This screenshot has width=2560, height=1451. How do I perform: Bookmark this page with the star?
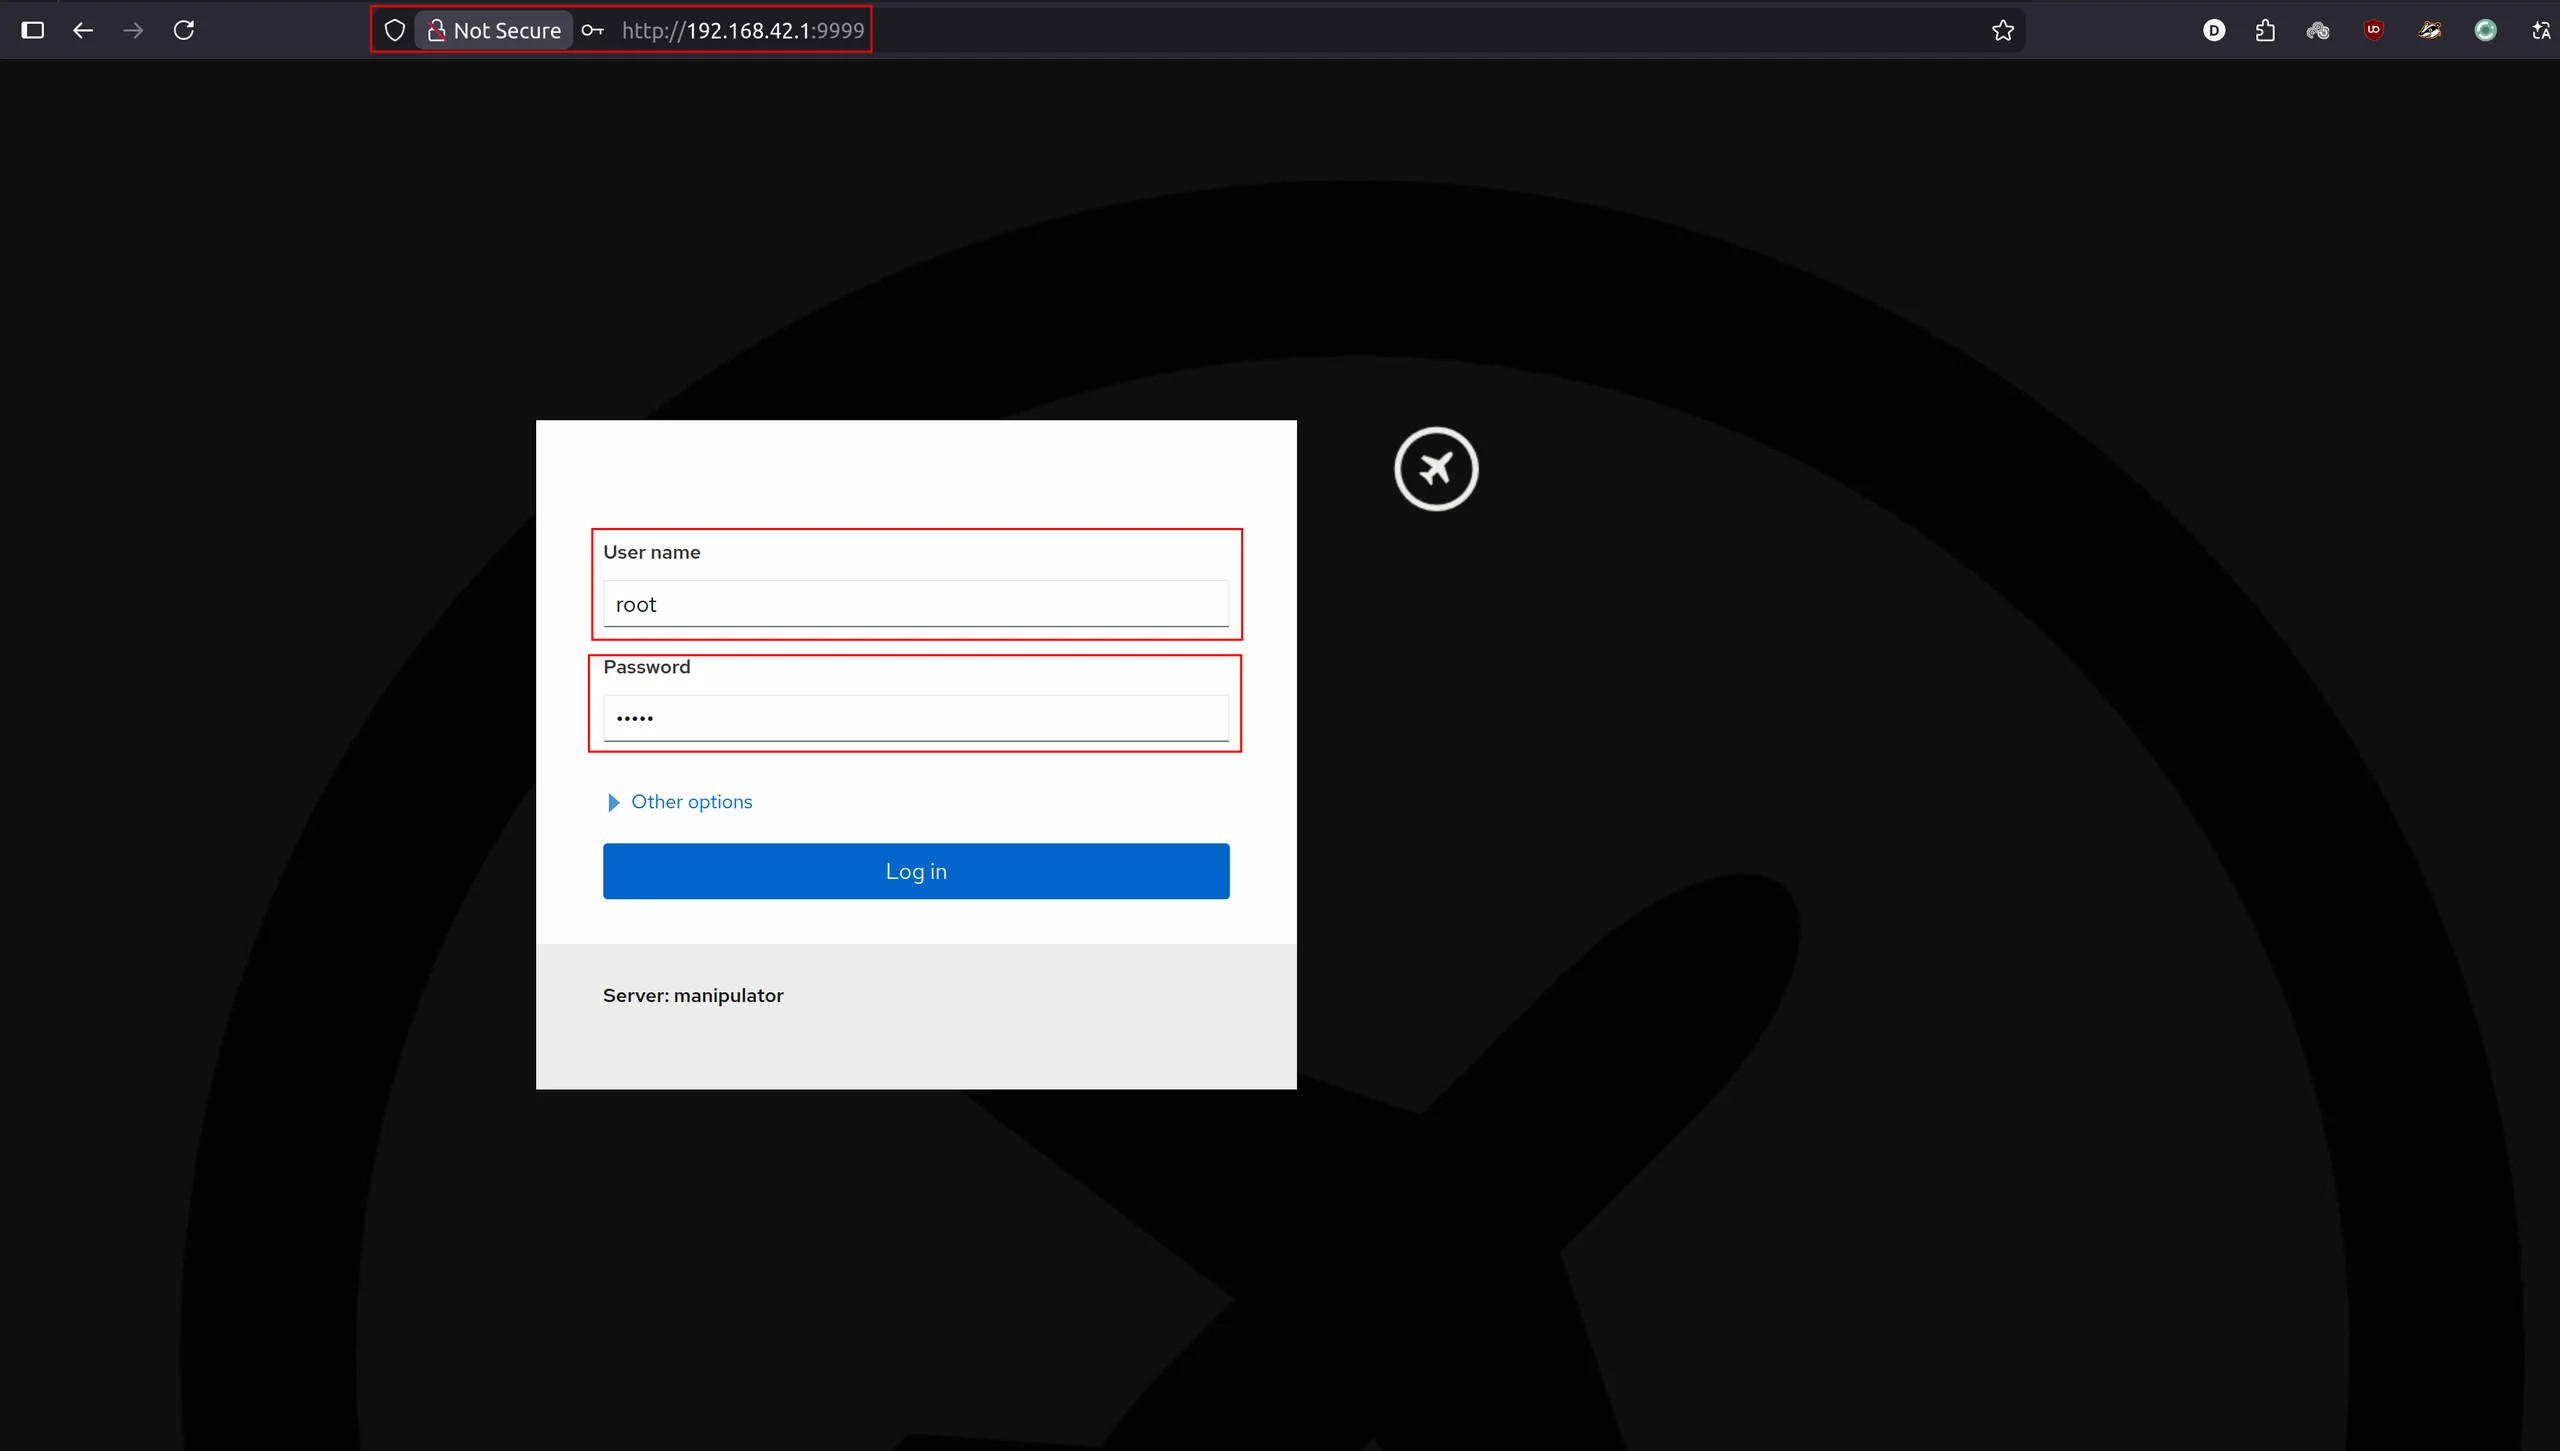click(x=2003, y=30)
